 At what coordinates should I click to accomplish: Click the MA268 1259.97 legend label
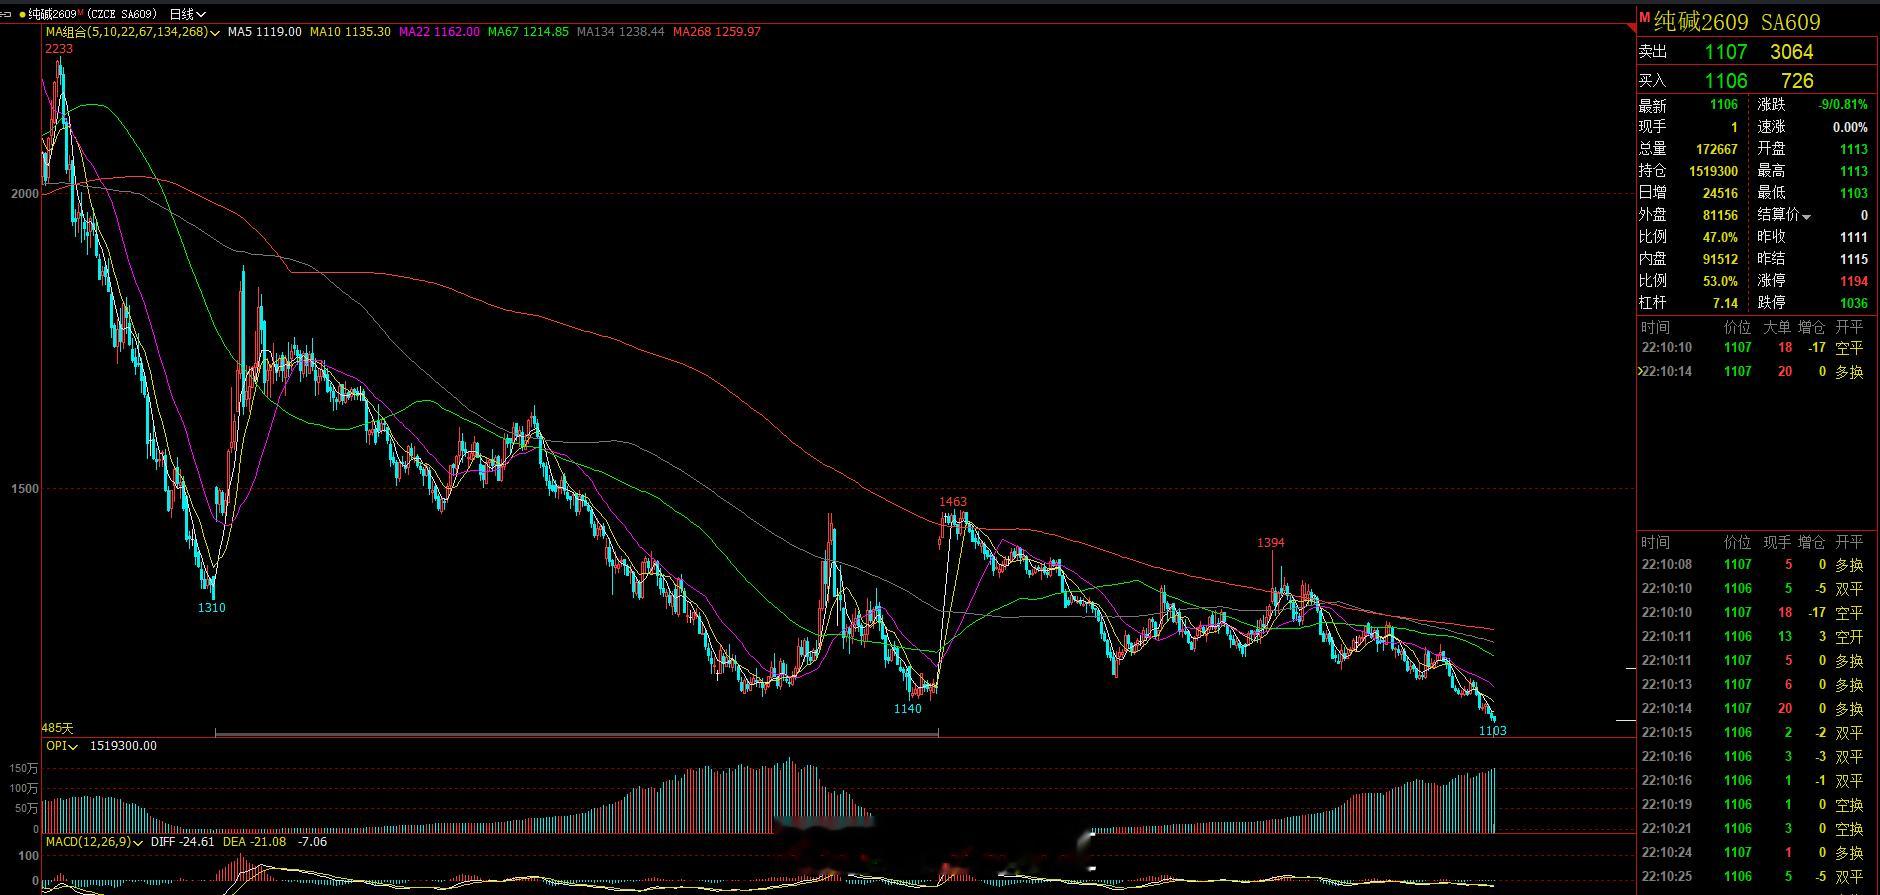(x=716, y=32)
